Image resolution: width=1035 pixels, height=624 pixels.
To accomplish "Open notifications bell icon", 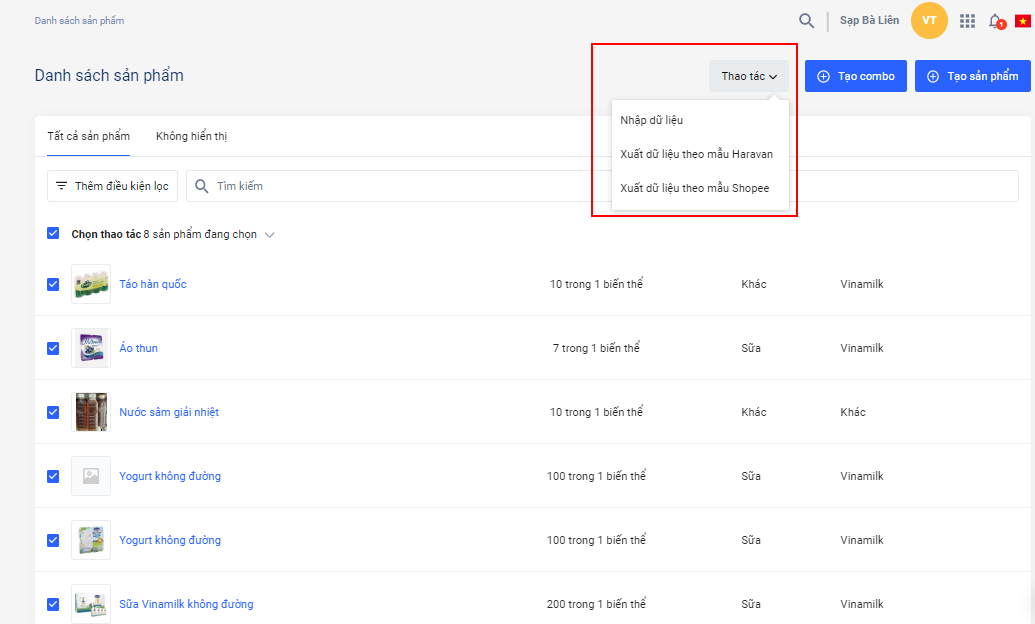I will [x=995, y=21].
